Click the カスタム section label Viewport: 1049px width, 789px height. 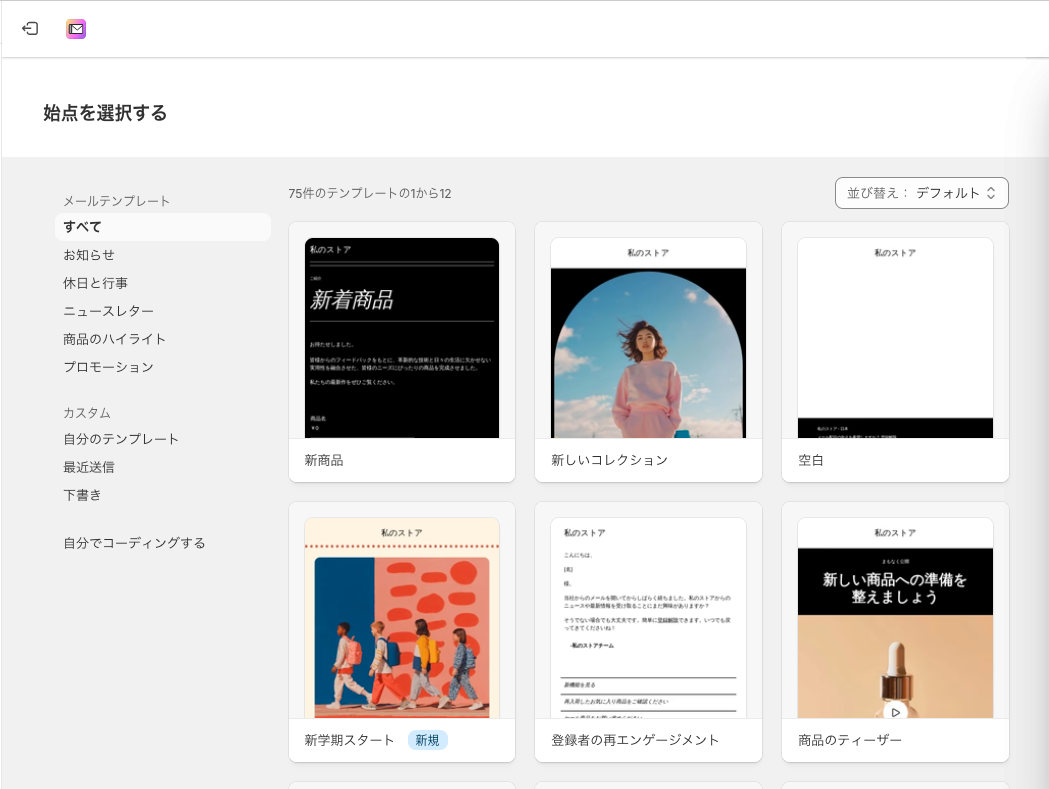(x=87, y=413)
